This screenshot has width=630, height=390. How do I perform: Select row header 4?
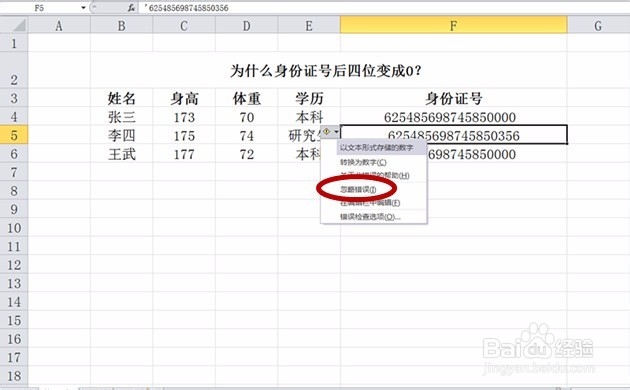(14, 116)
